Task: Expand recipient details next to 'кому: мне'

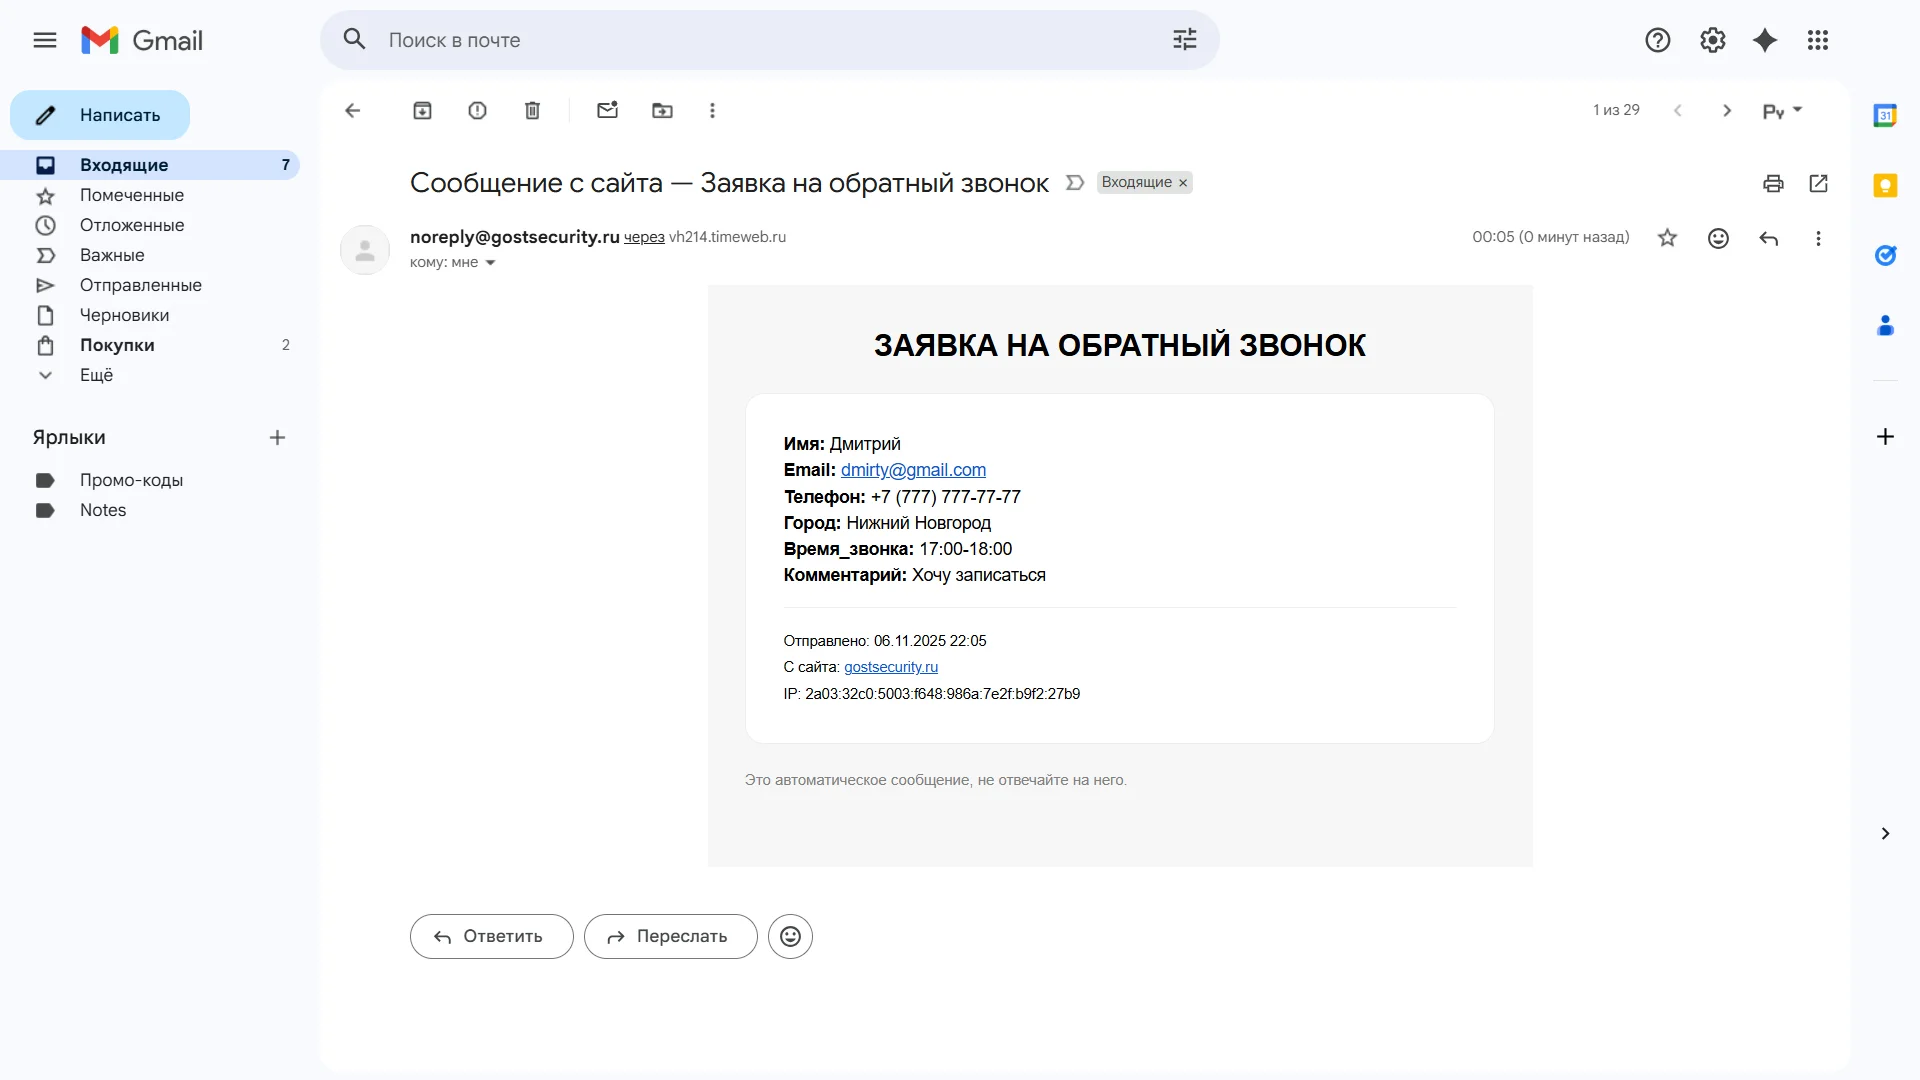Action: [x=490, y=263]
